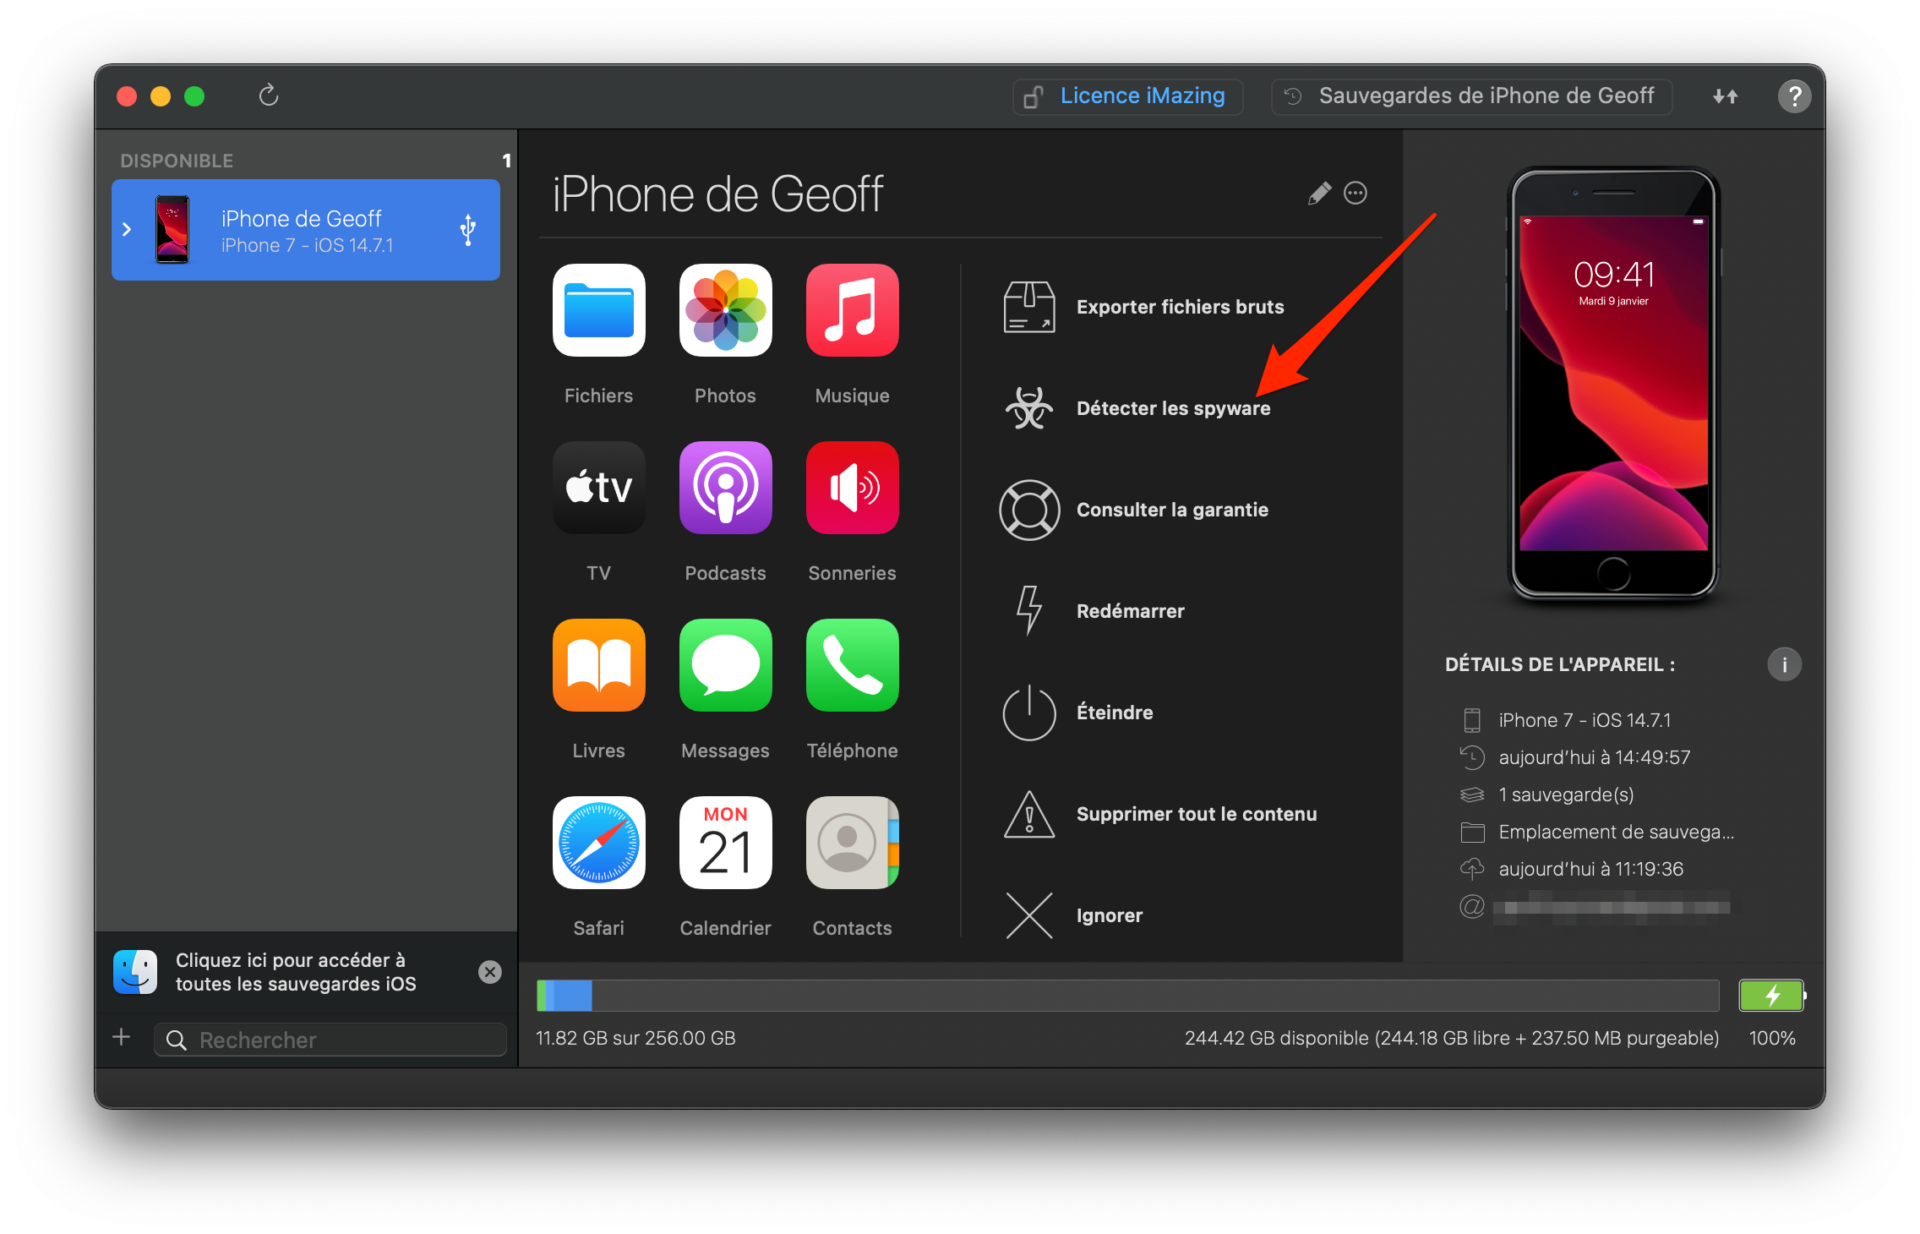The width and height of the screenshot is (1920, 1234).
Task: Click the USB connection icon
Action: pyautogui.click(x=467, y=229)
